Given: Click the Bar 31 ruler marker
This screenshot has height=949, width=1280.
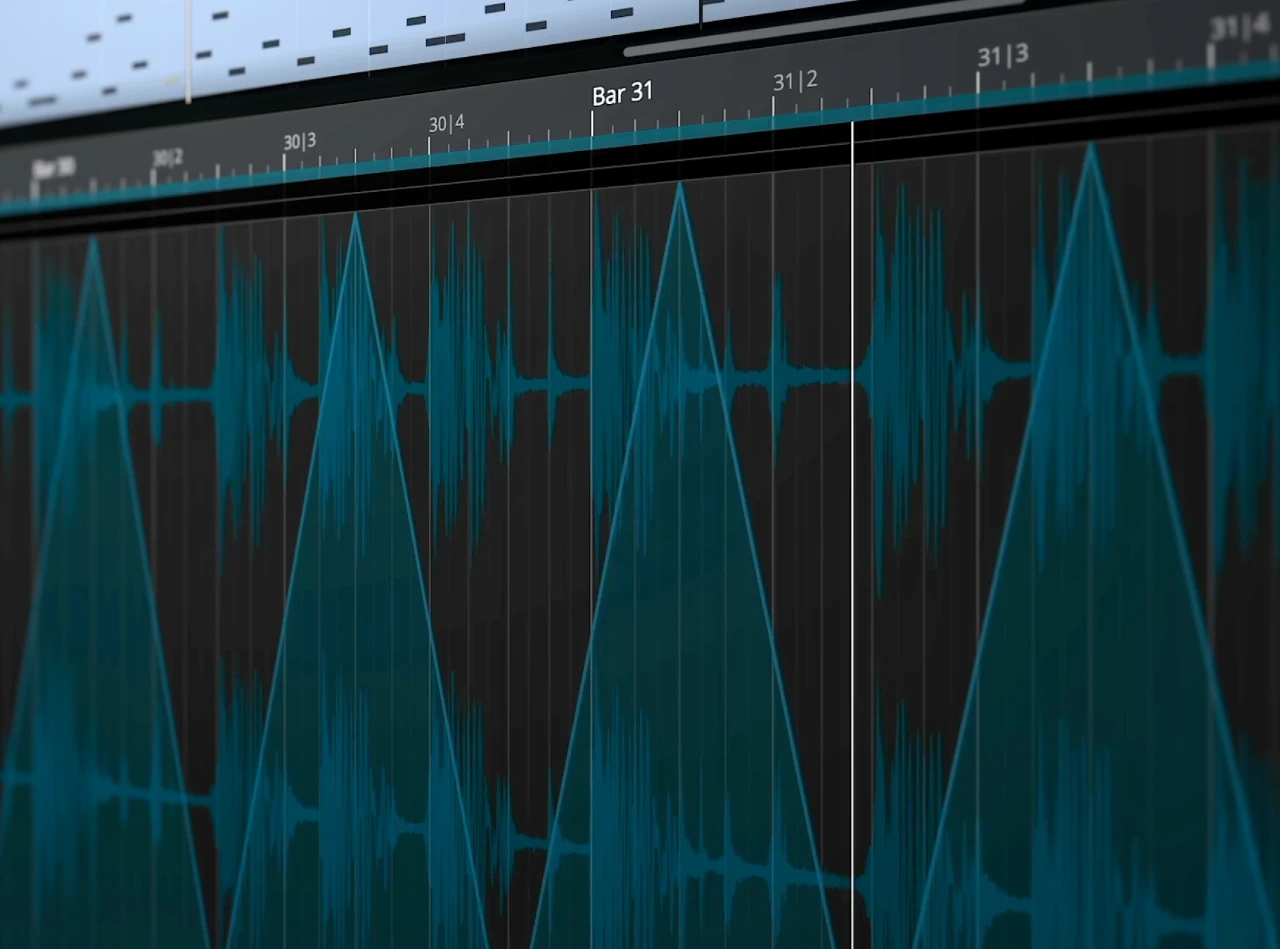Looking at the screenshot, I should pos(622,94).
